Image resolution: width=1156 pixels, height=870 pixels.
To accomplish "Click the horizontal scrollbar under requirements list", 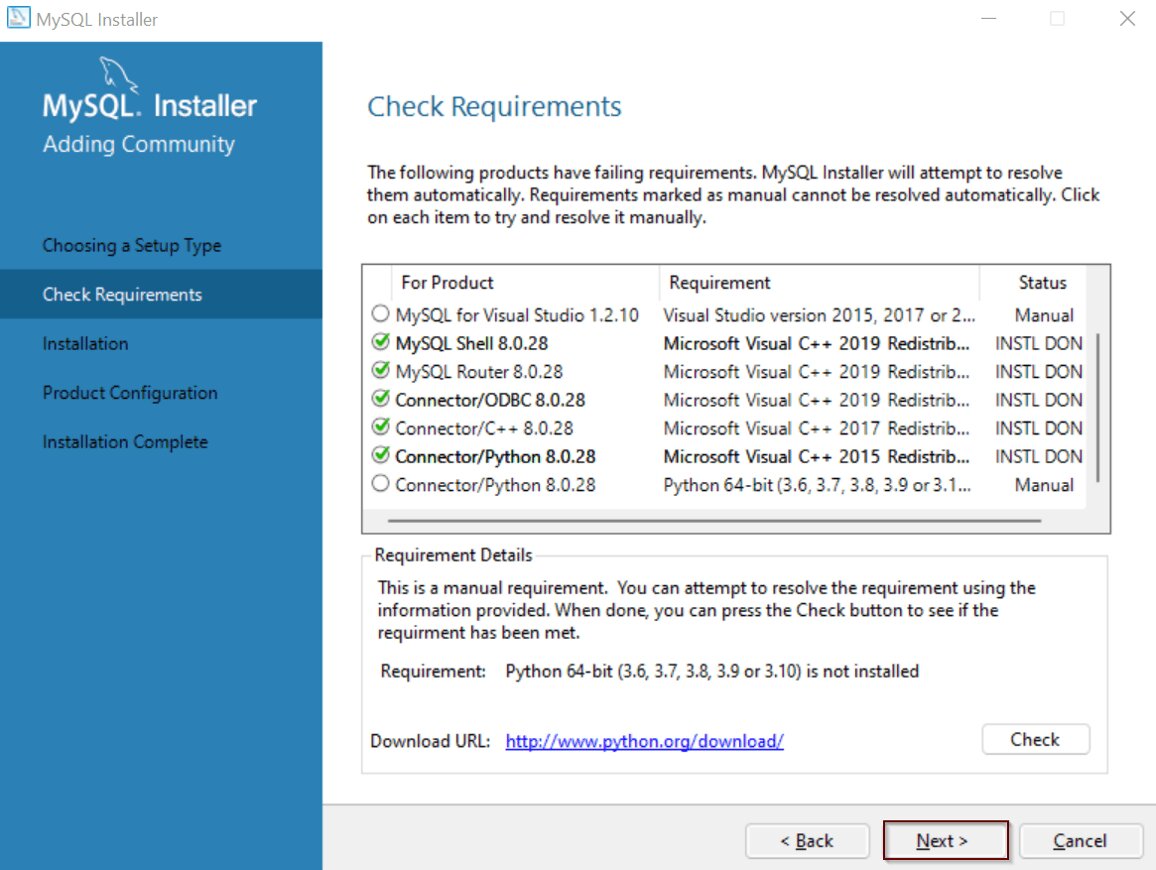I will [714, 520].
